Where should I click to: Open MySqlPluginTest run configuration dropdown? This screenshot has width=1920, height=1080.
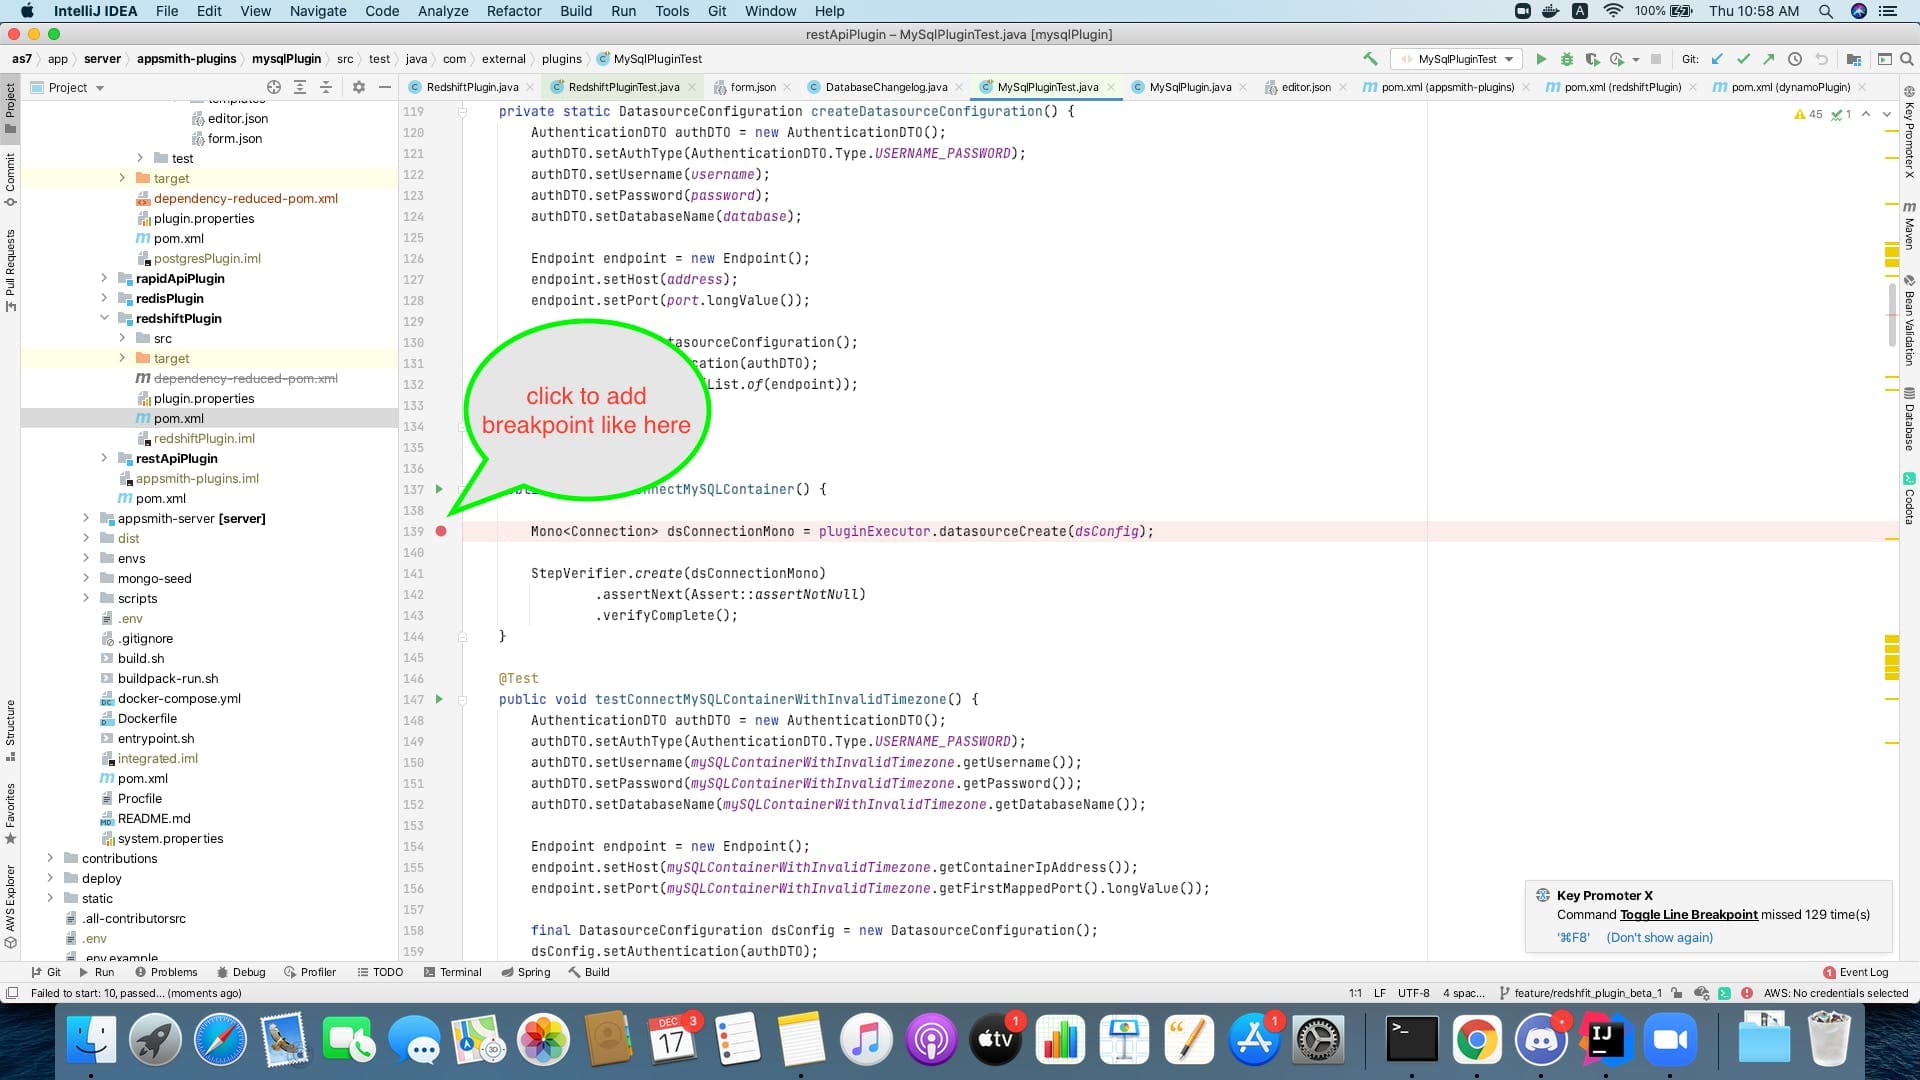tap(1457, 59)
